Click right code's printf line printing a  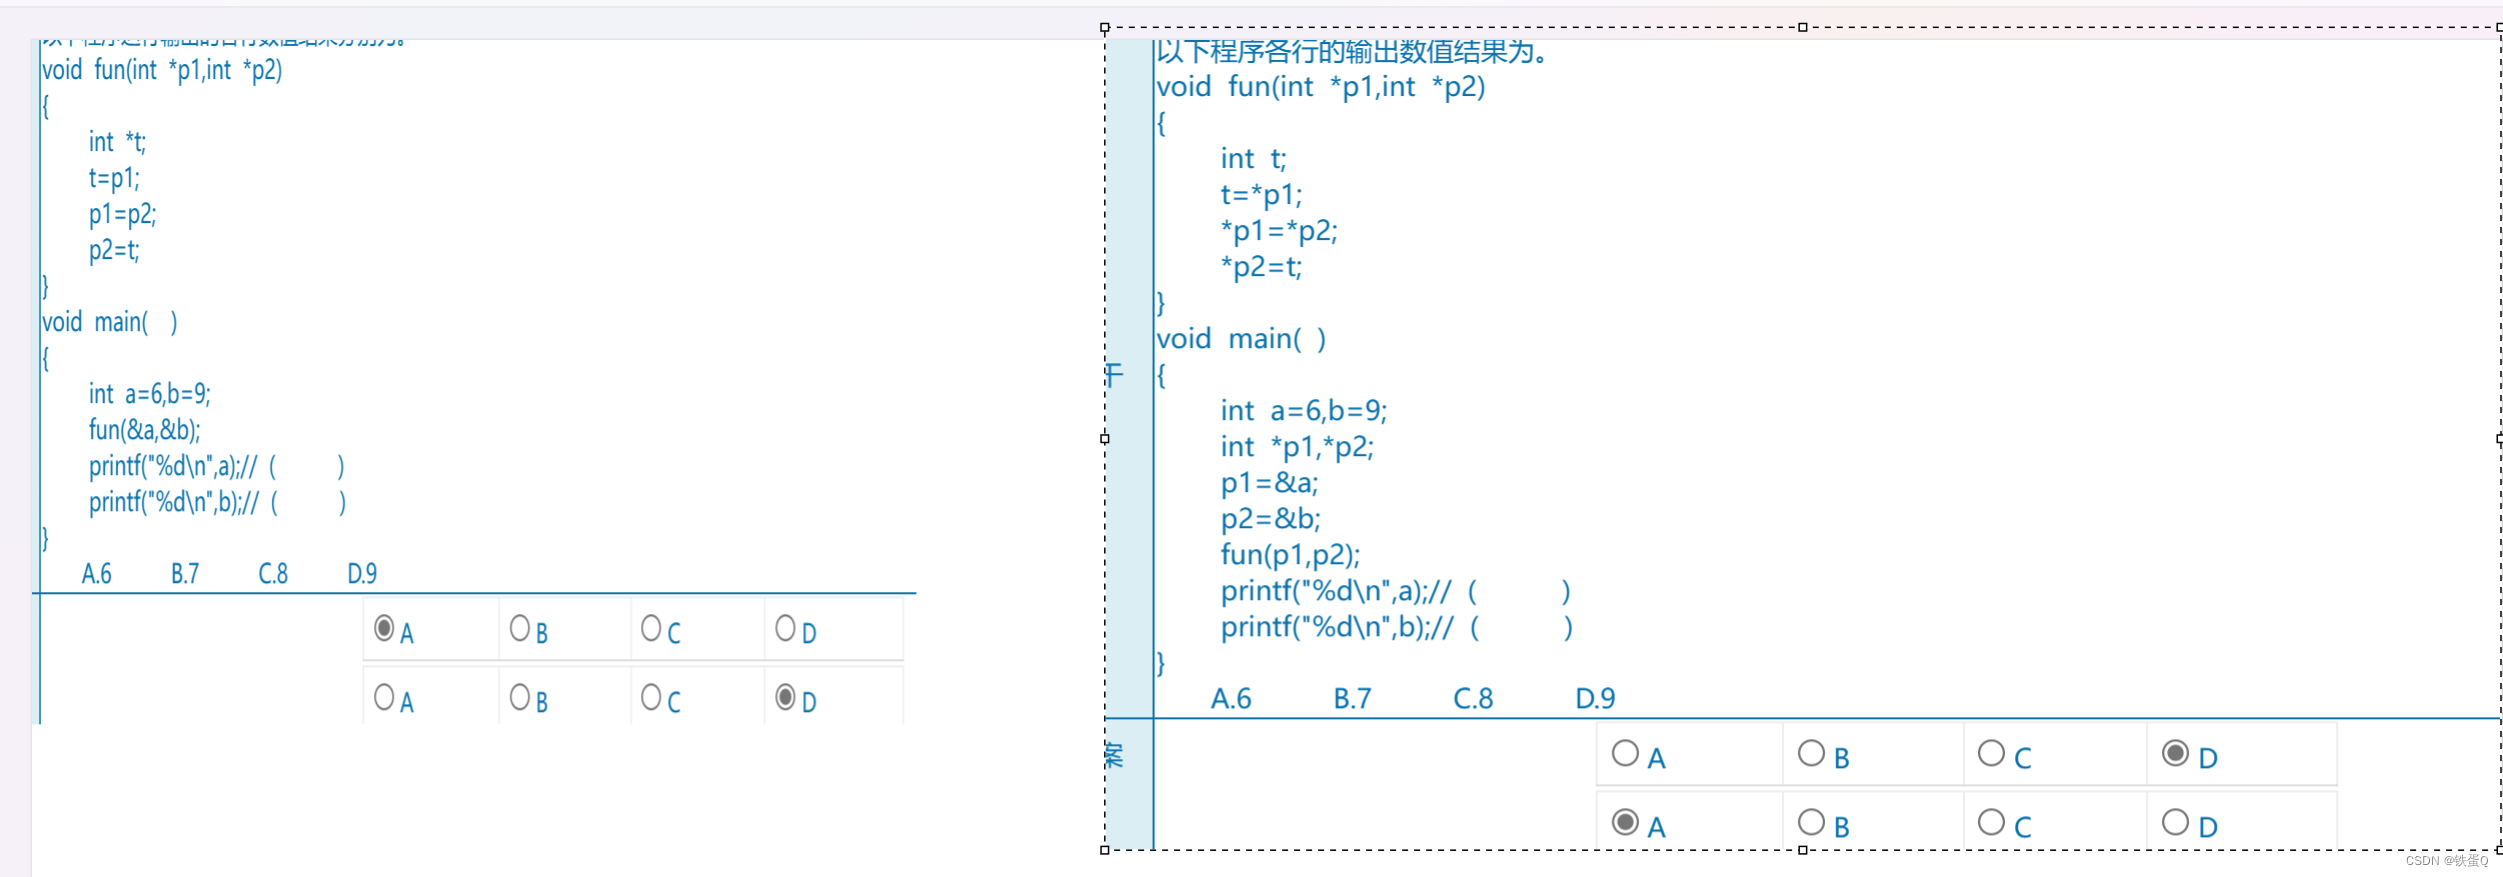click(1396, 591)
